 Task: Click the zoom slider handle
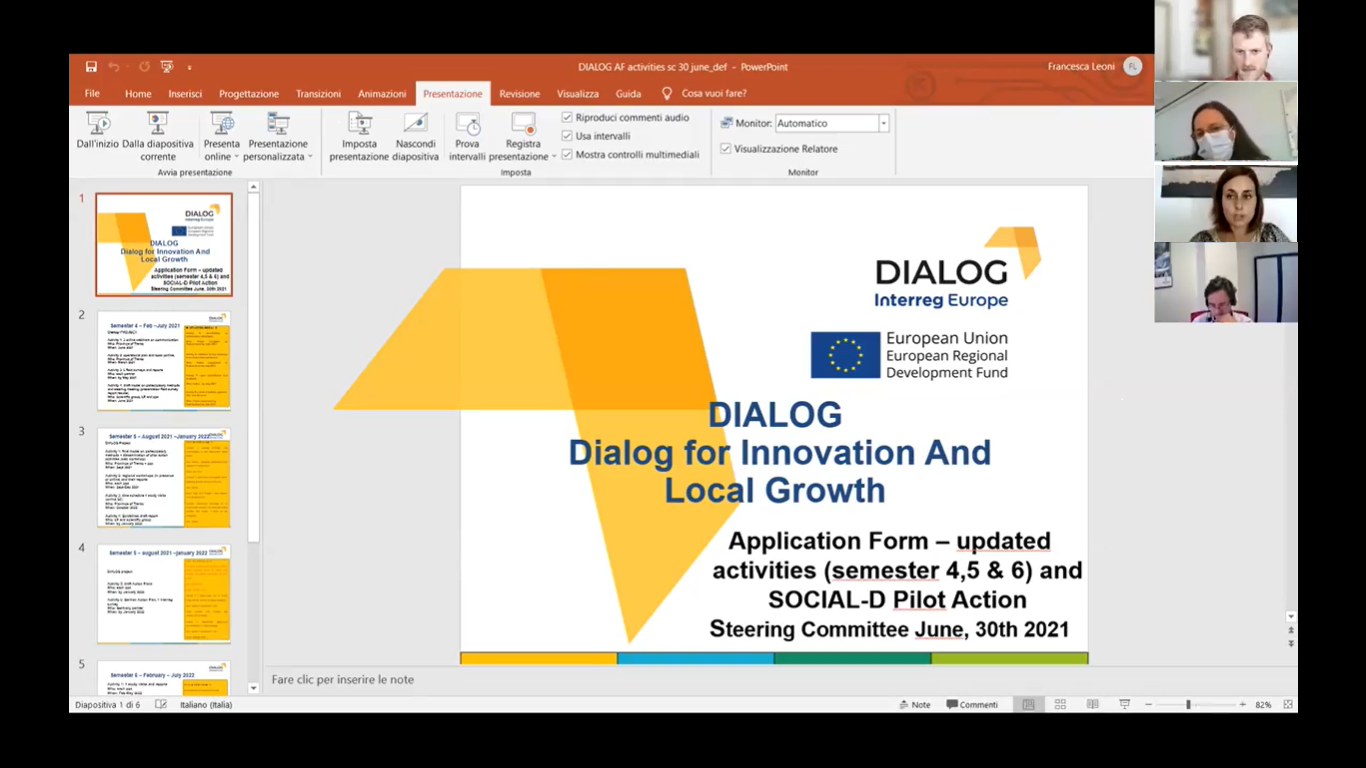[1188, 705]
